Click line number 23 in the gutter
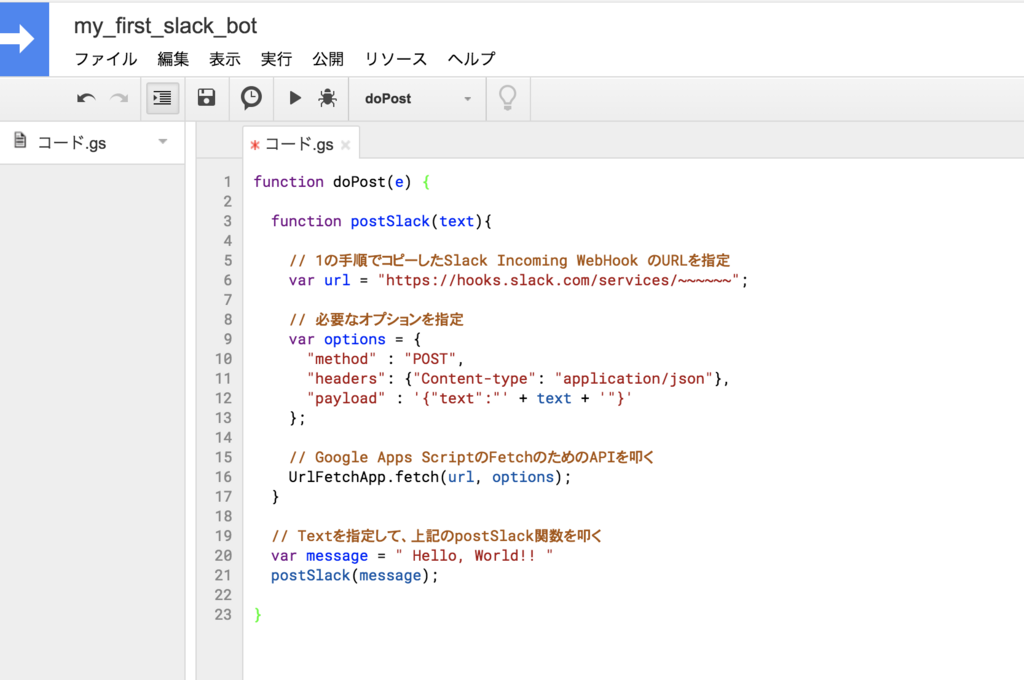The width and height of the screenshot is (1024, 680). [x=223, y=615]
